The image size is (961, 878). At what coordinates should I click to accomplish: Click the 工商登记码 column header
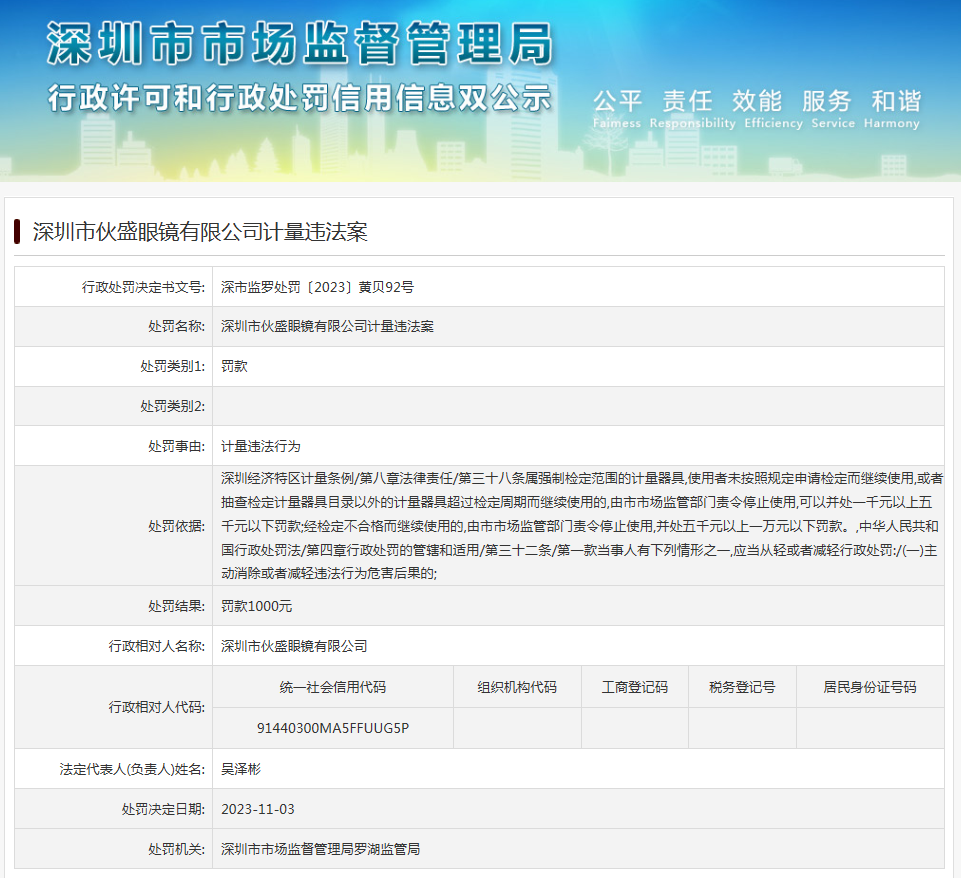click(634, 687)
